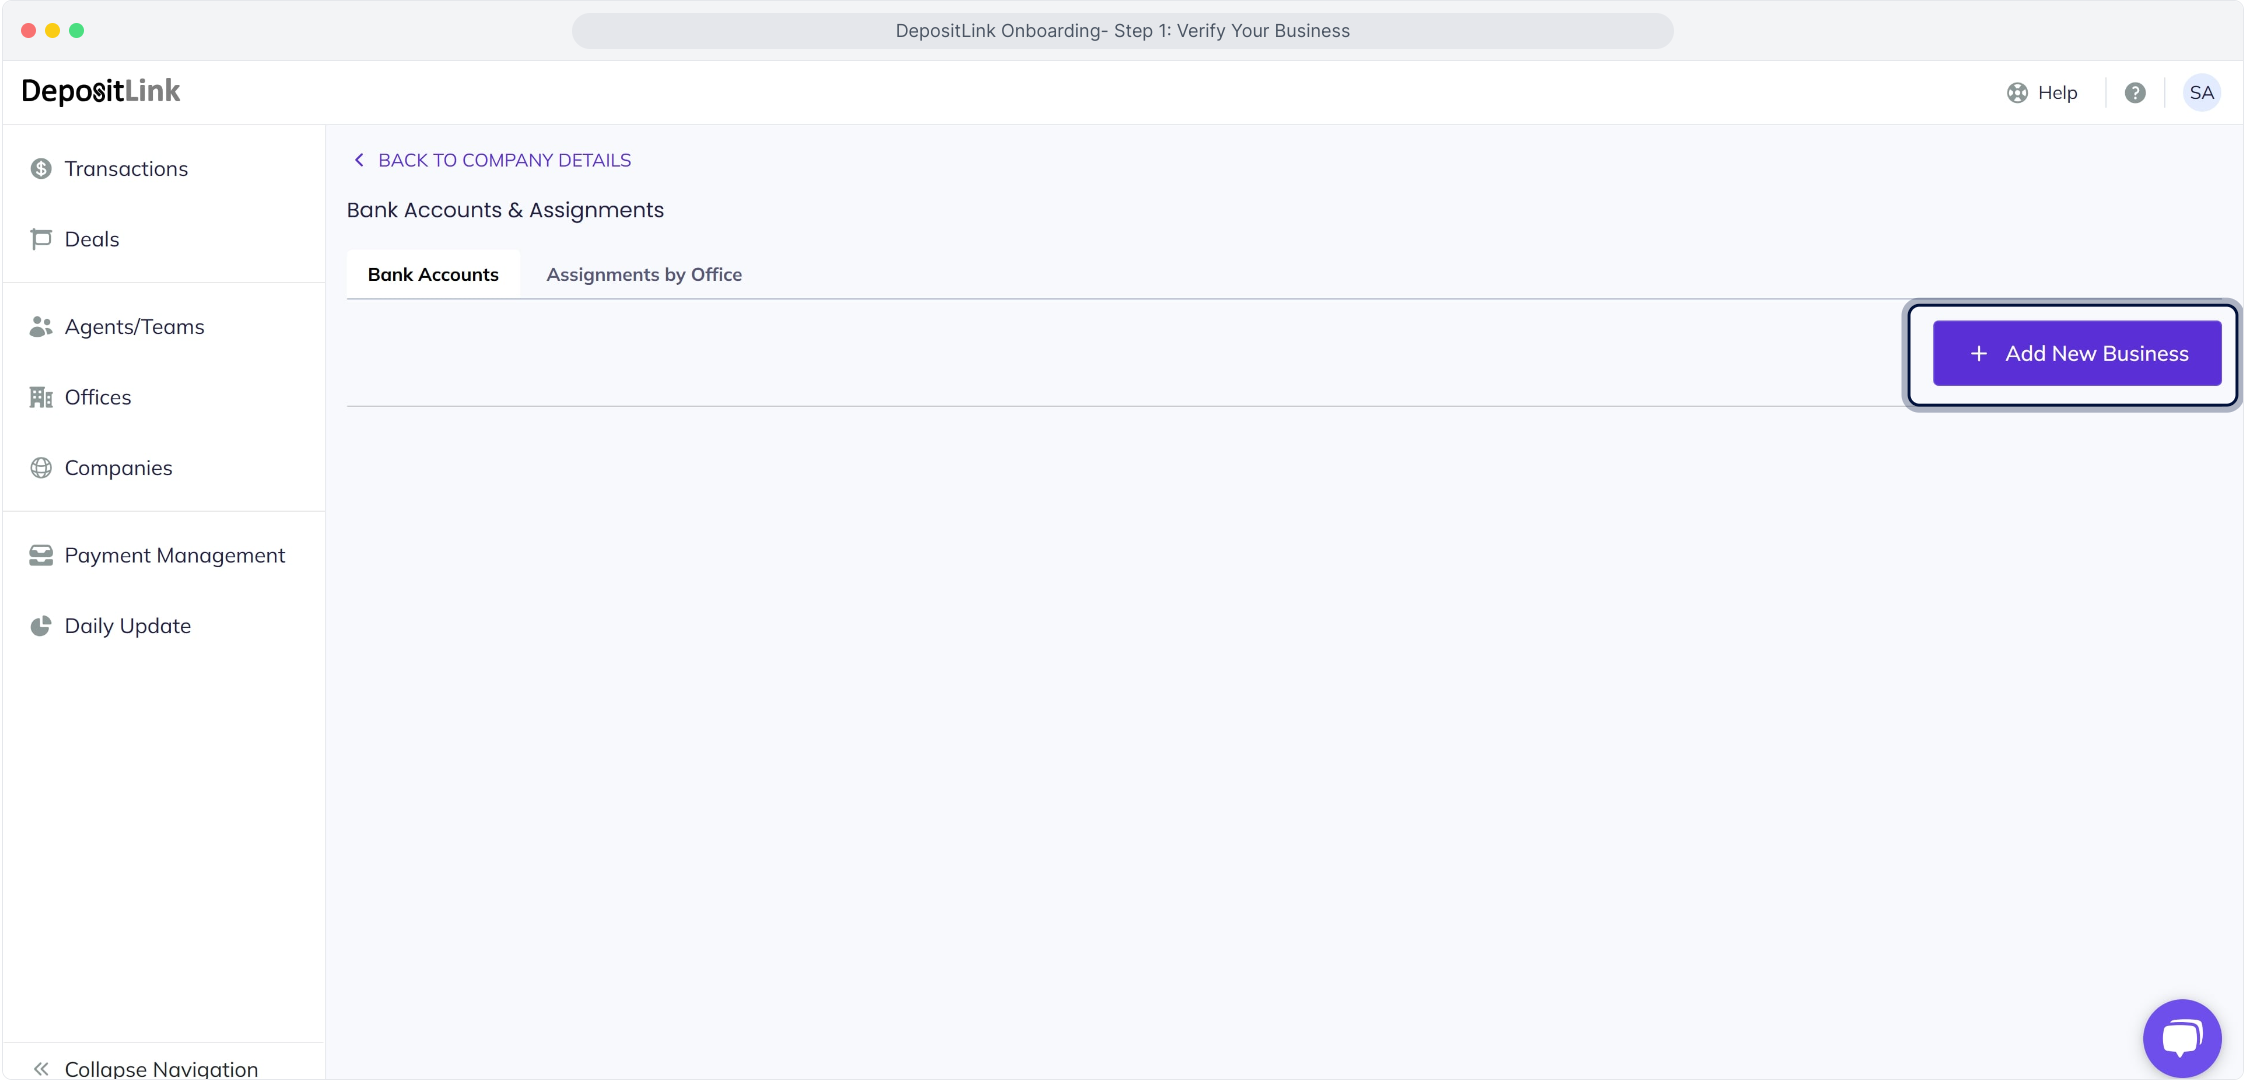Screen dimensions: 2246x1080
Task: Open the SA user avatar menu
Action: click(2201, 93)
